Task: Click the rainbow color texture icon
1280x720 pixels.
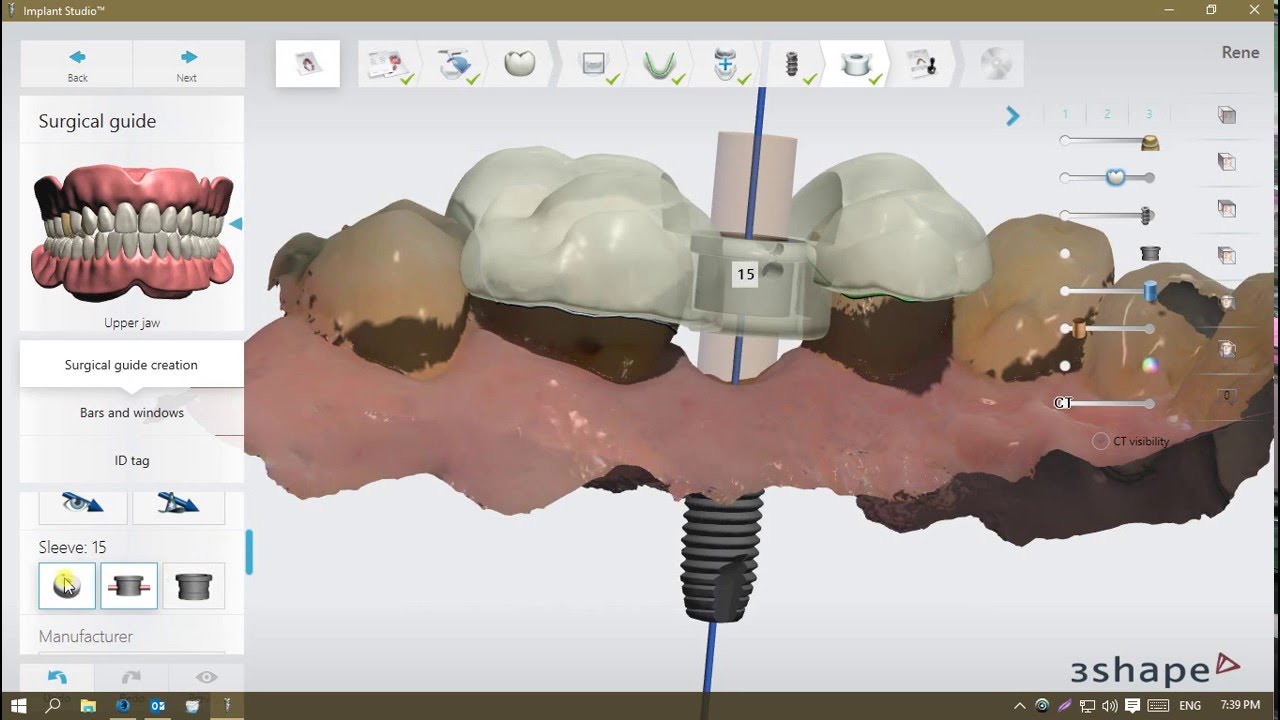Action: point(1150,366)
